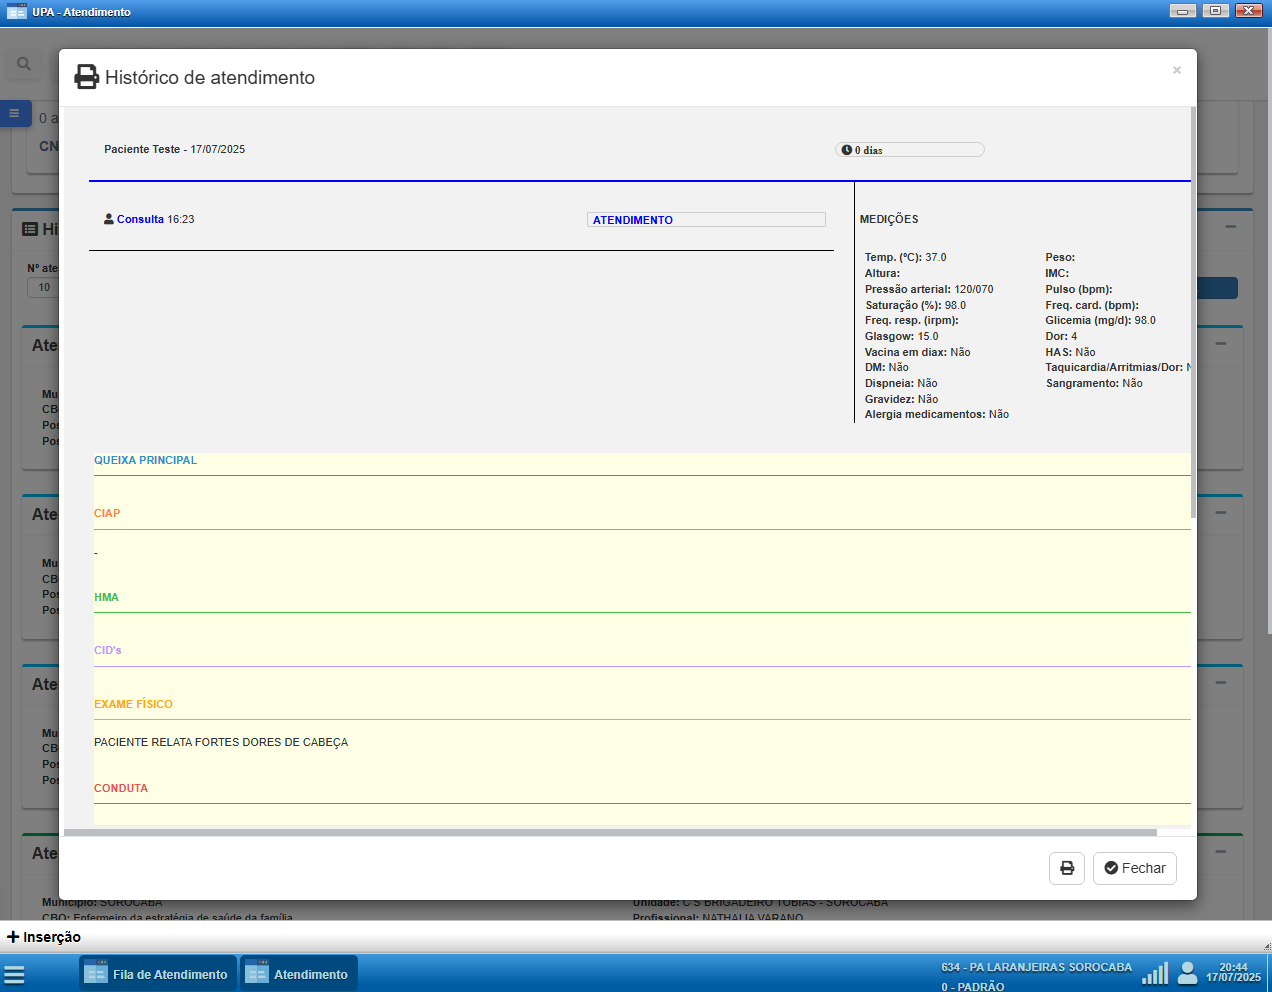Expand the Inserção section with plus sign

(x=13, y=937)
